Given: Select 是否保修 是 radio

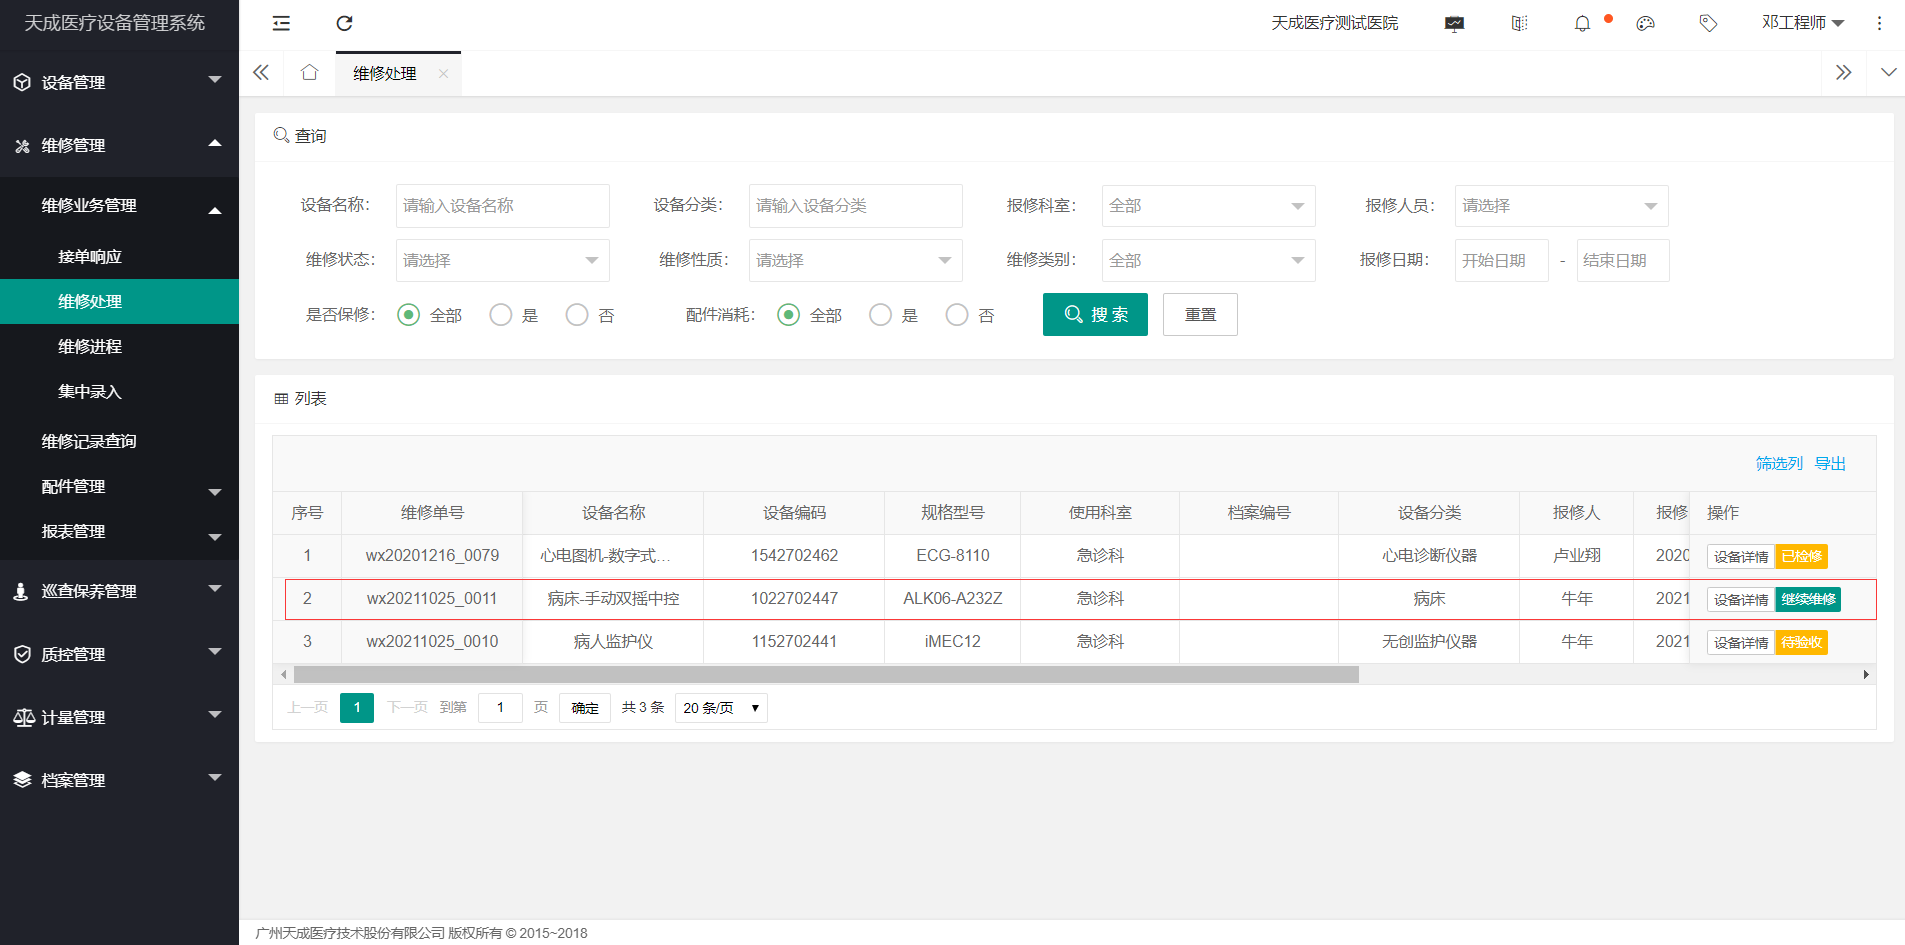Looking at the screenshot, I should 501,315.
